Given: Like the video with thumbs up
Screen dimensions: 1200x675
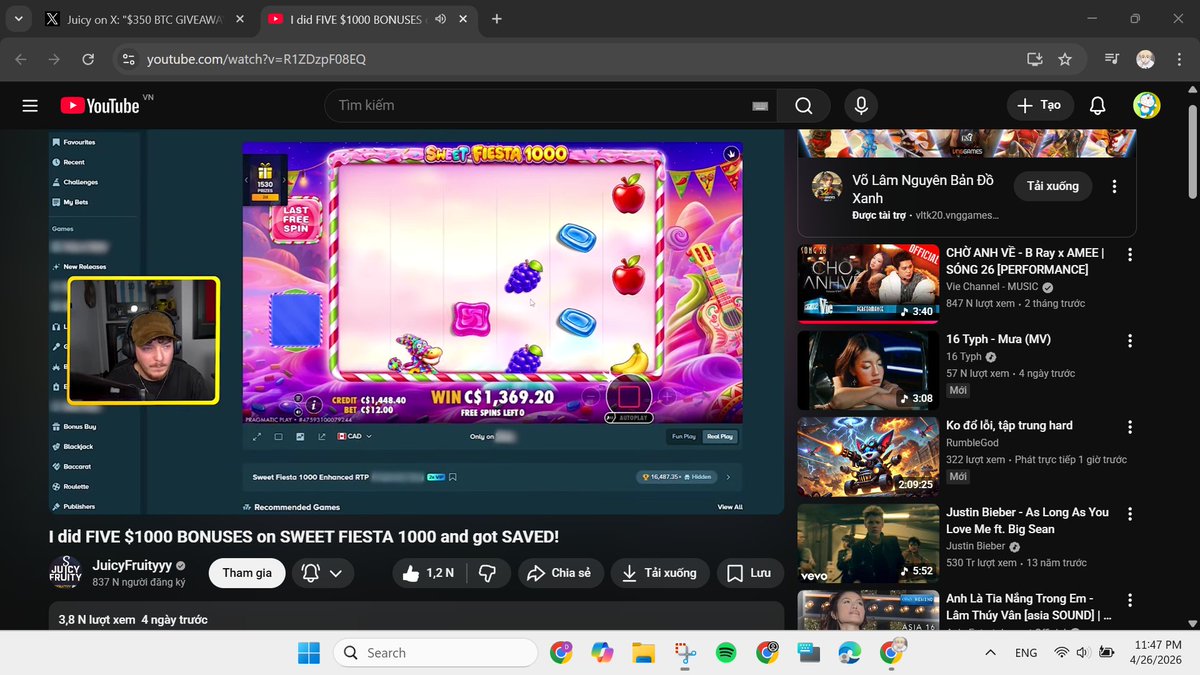Looking at the screenshot, I should click(x=429, y=573).
